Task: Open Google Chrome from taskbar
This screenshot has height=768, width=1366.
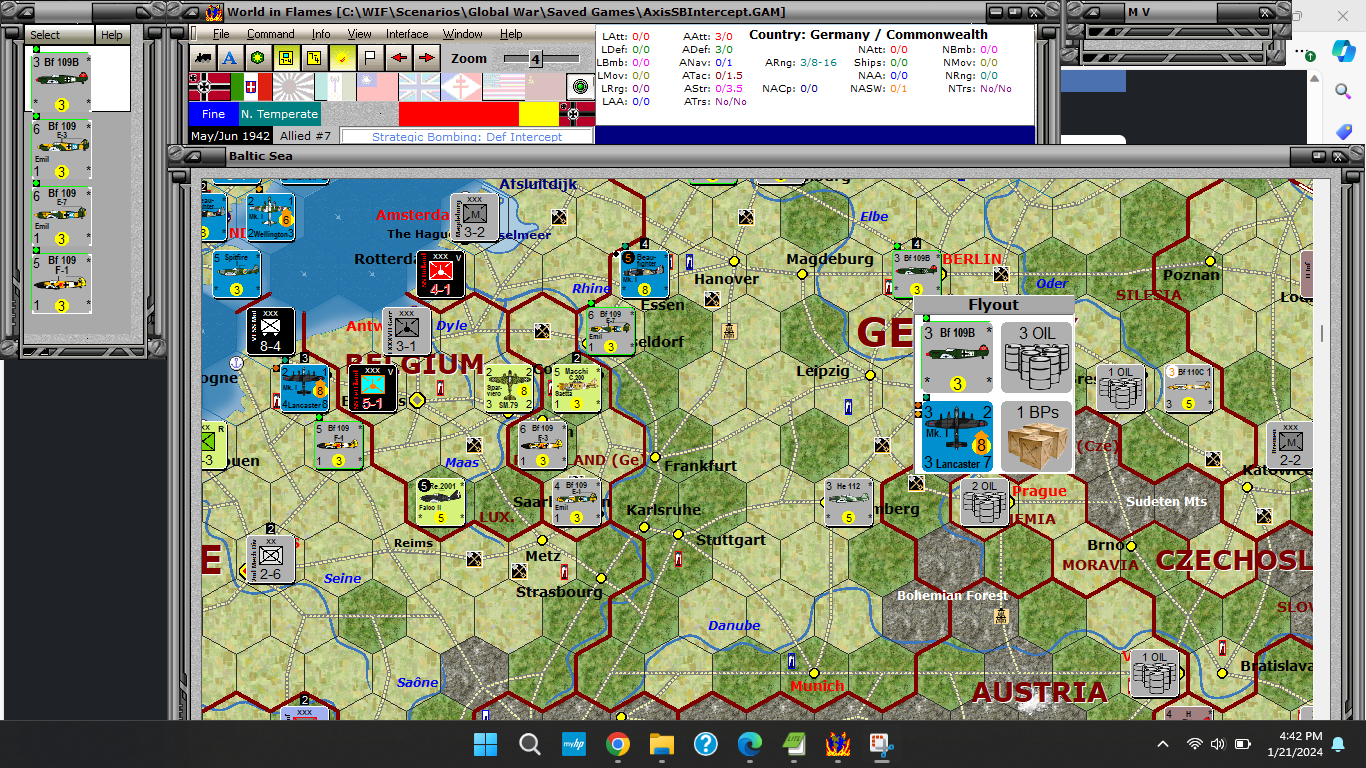Action: (x=617, y=744)
